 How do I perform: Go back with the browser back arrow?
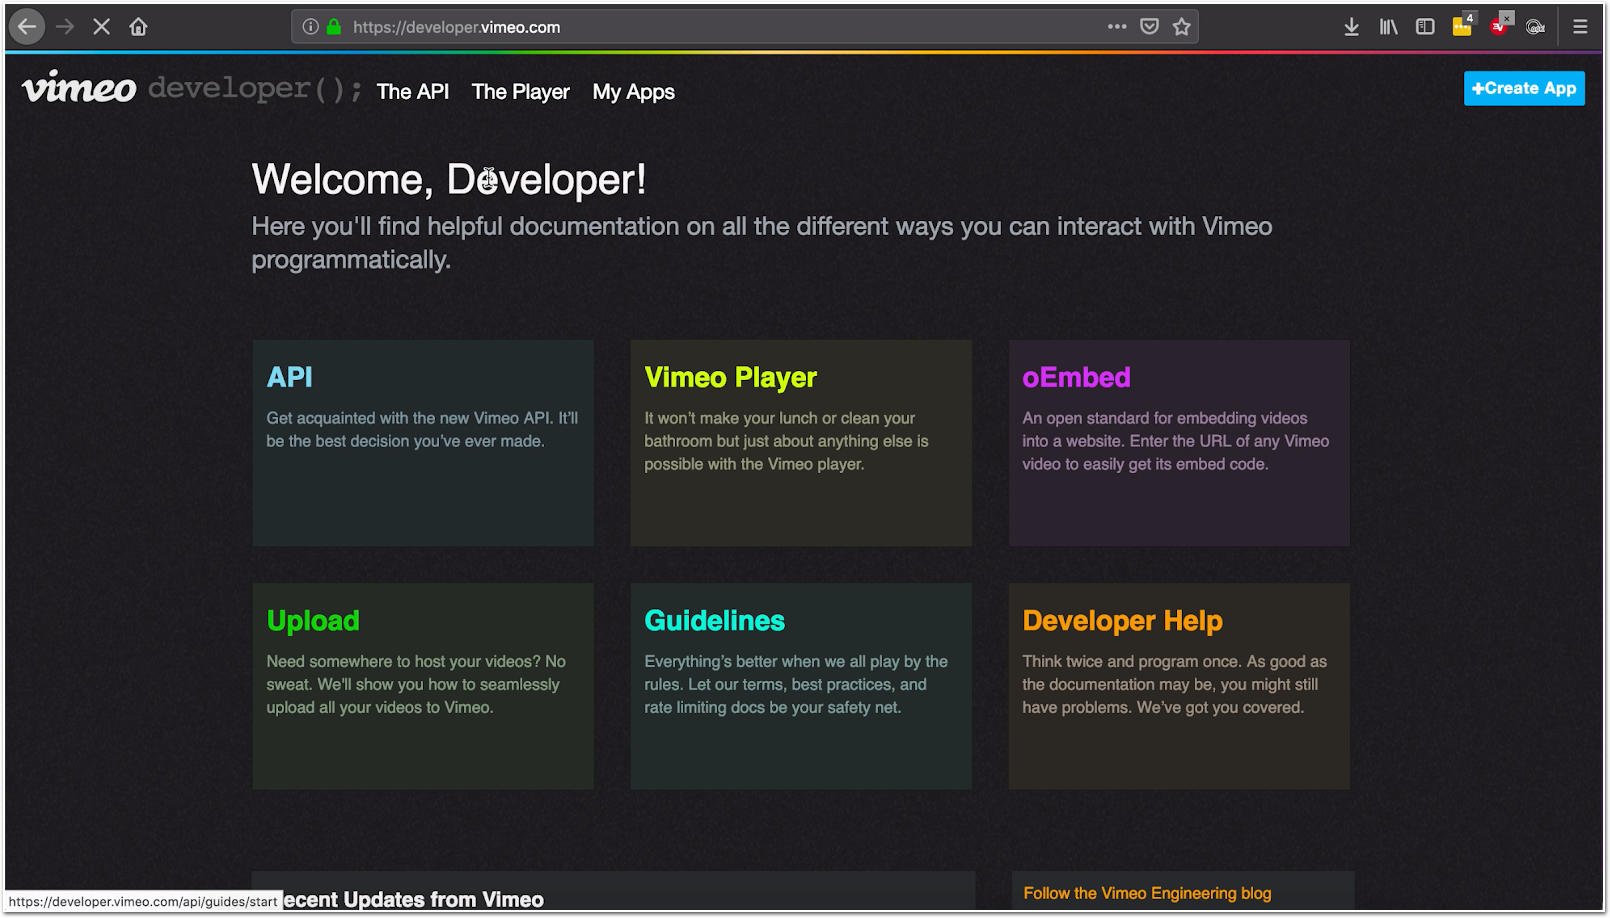coord(27,27)
